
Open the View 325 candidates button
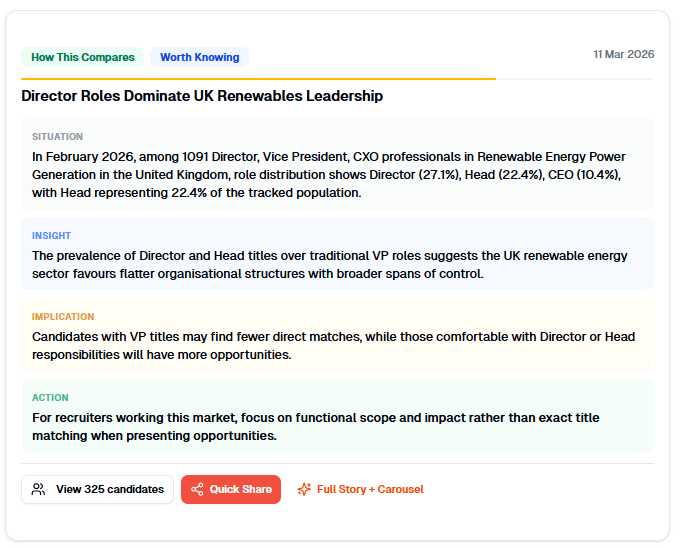[98, 490]
